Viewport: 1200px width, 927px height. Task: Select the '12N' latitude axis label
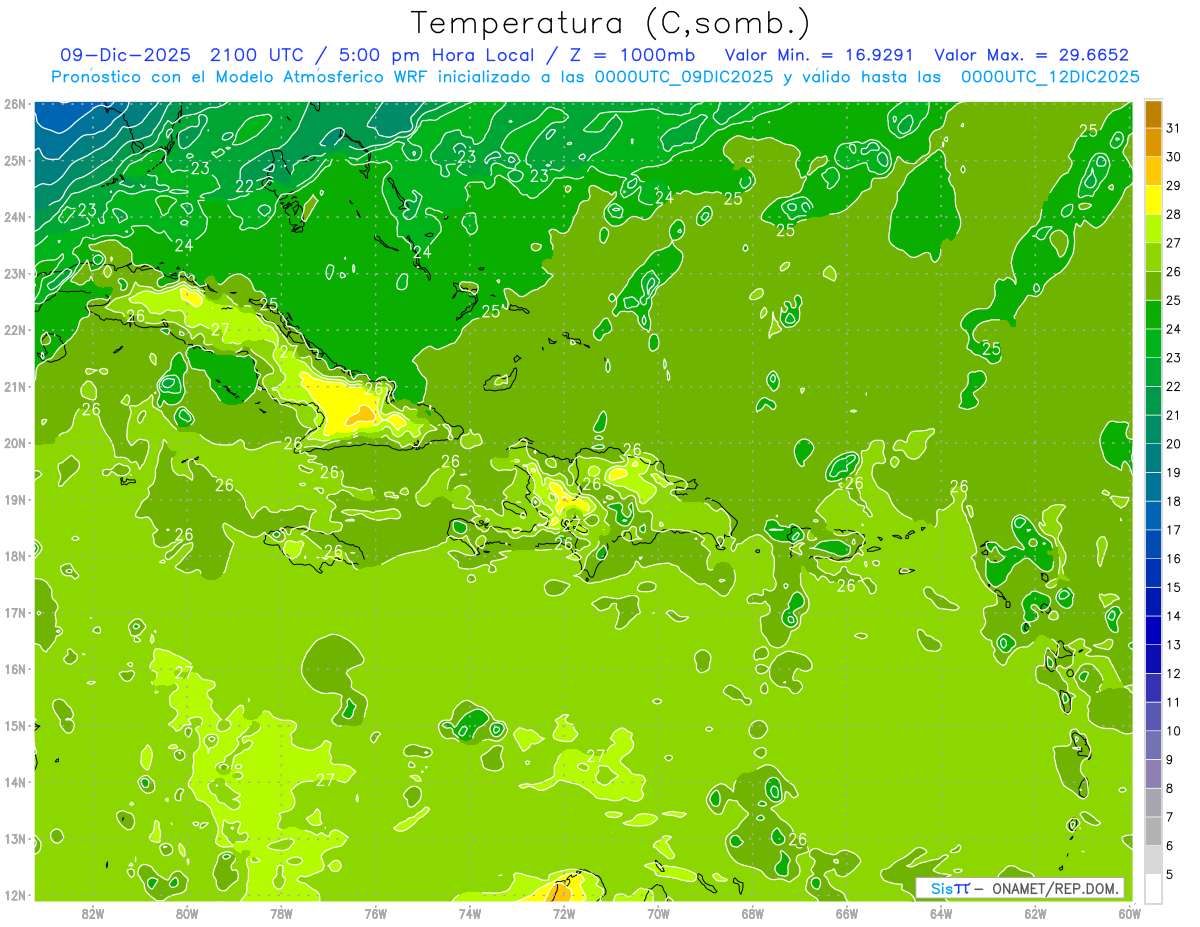point(14,895)
